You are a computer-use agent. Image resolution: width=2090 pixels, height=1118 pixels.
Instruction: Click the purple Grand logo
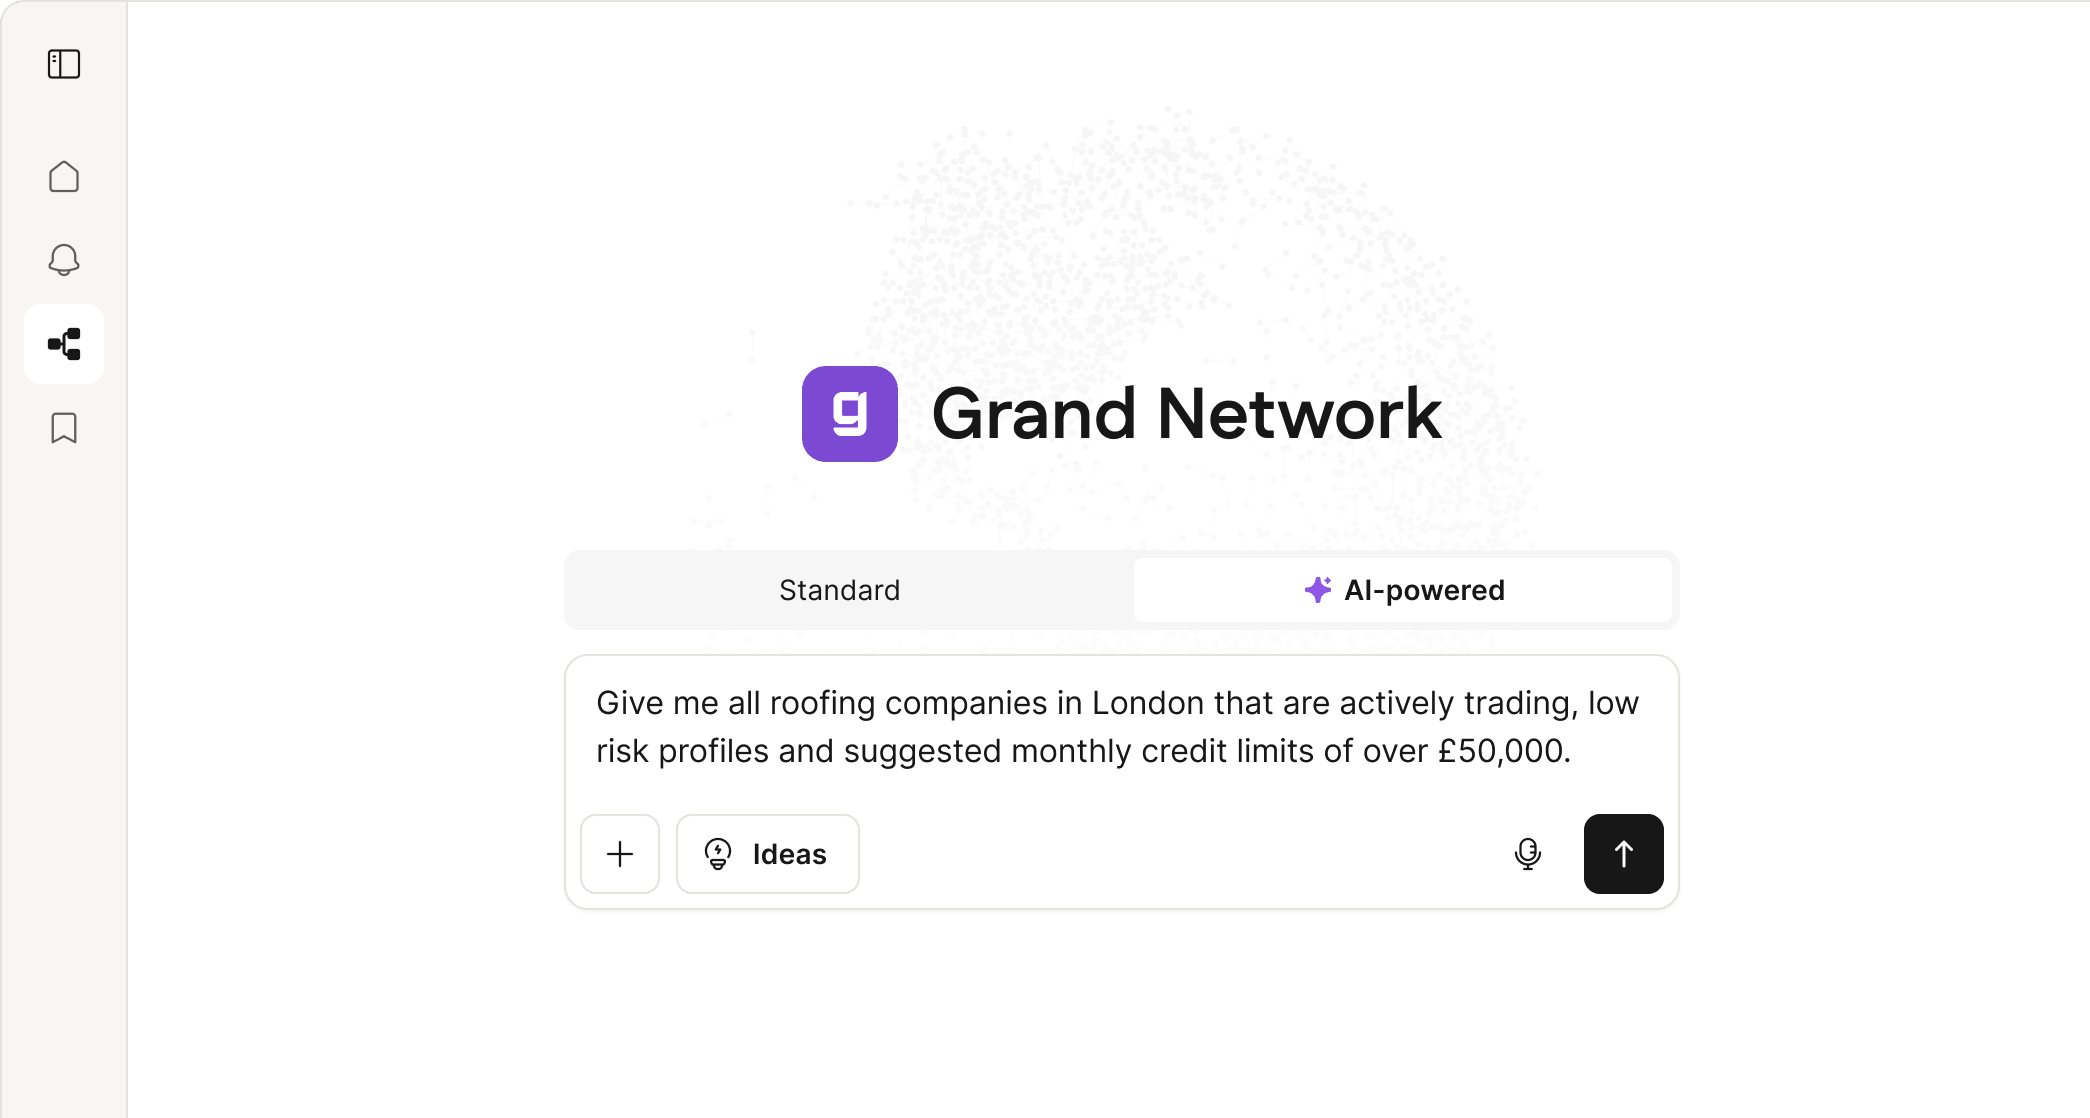click(x=849, y=414)
